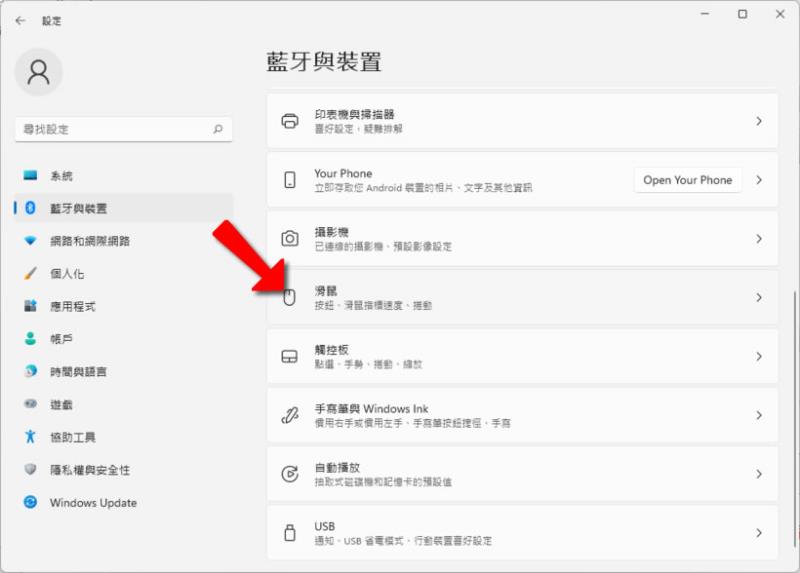This screenshot has height=573, width=800.
Task: Click the 藍牙與裝置 page heading
Action: [x=324, y=61]
